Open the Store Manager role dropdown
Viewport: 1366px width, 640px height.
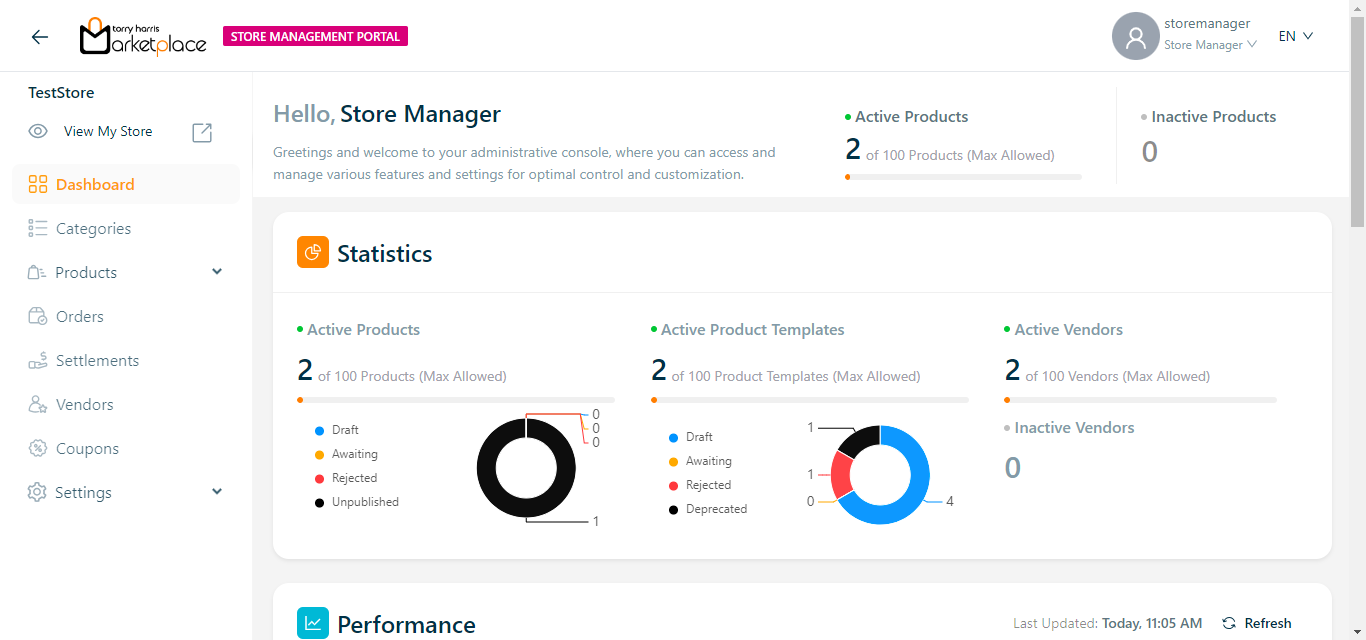point(1209,45)
